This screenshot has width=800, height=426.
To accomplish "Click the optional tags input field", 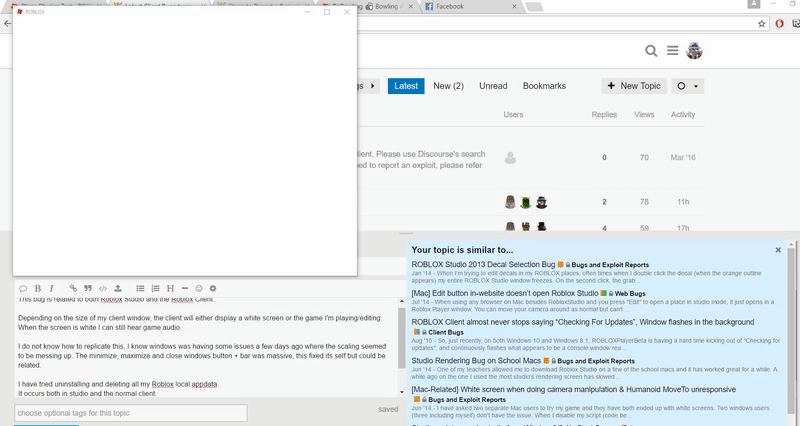I will pyautogui.click(x=131, y=413).
